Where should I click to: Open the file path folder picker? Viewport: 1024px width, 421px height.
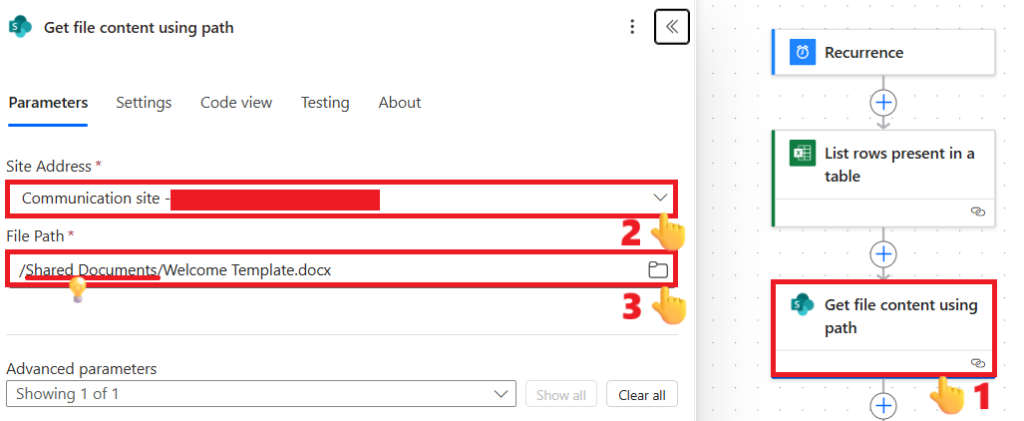tap(657, 269)
